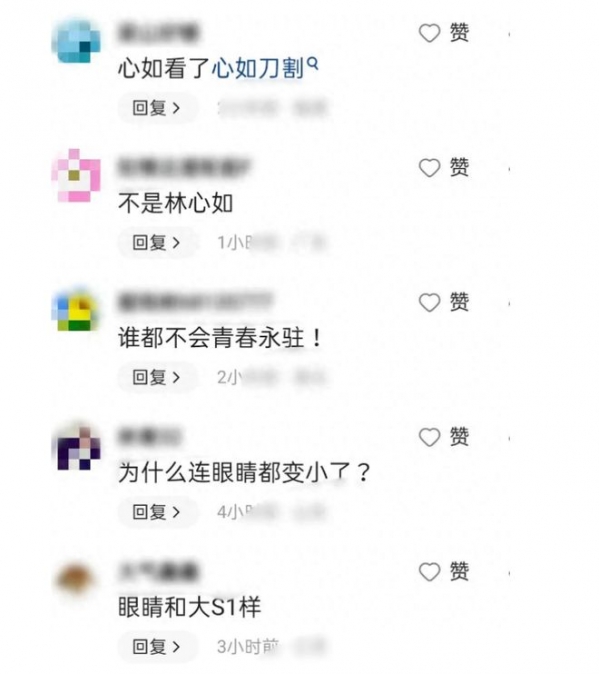Open pink pixelated avatar profile

(x=77, y=175)
